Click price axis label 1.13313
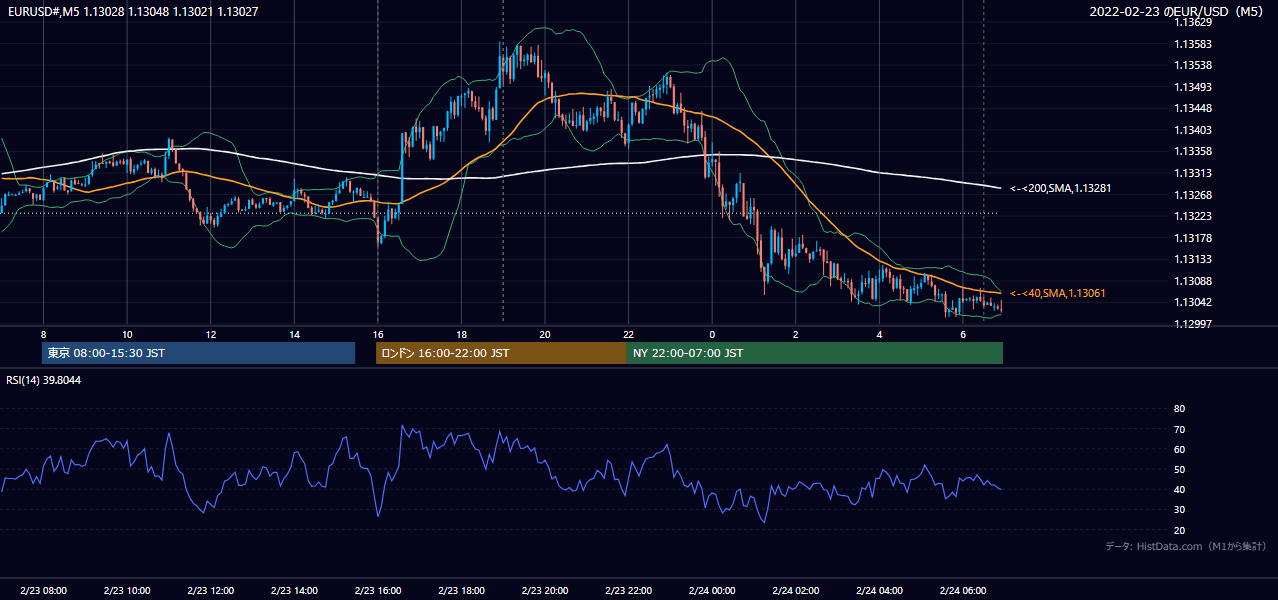Image resolution: width=1278 pixels, height=600 pixels. click(1193, 173)
